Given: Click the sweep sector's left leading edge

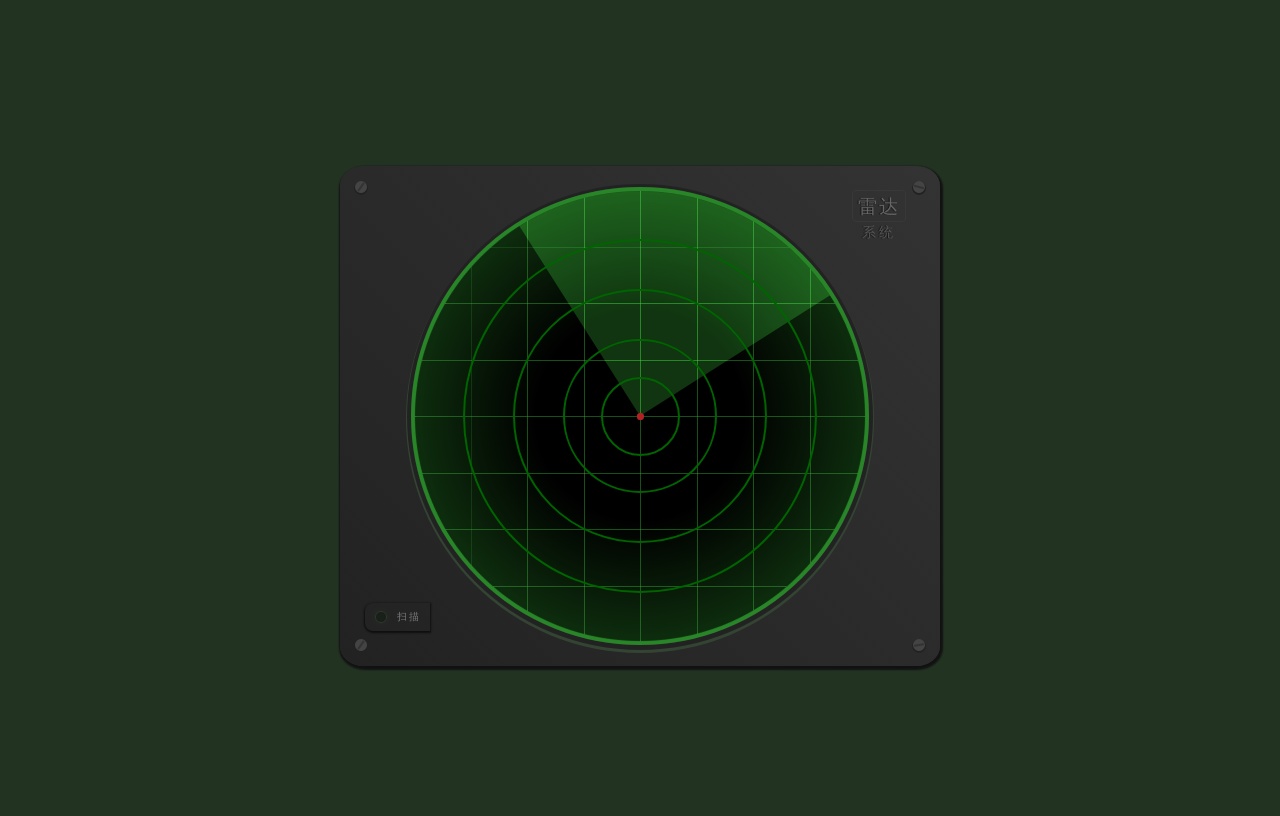Looking at the screenshot, I should tap(580, 318).
